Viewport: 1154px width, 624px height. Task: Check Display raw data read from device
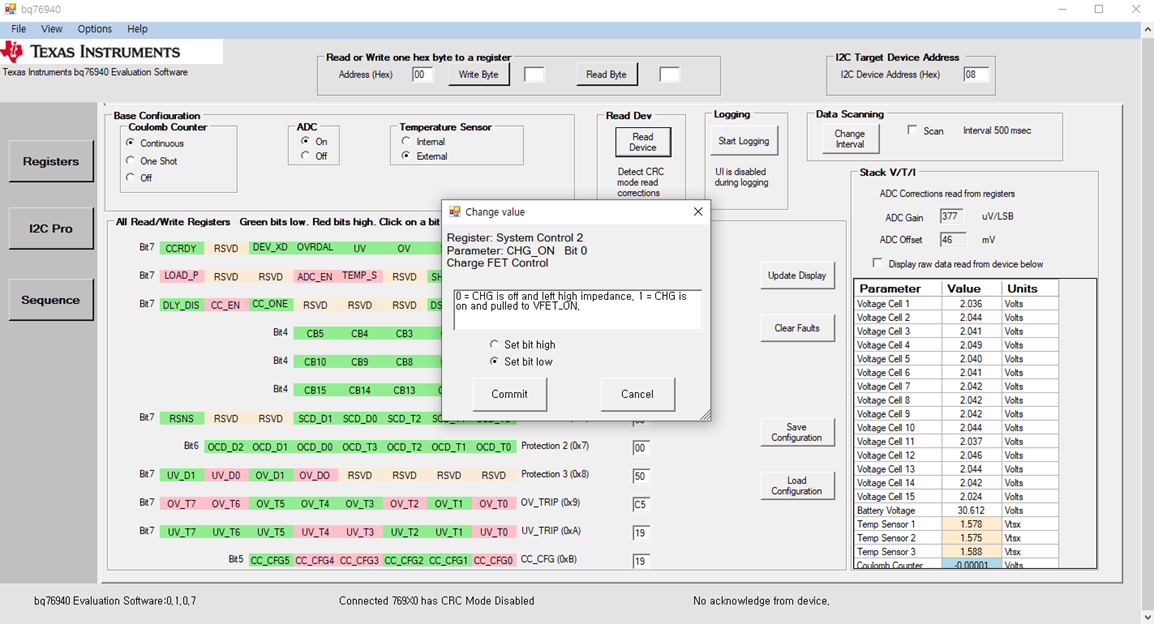click(877, 263)
